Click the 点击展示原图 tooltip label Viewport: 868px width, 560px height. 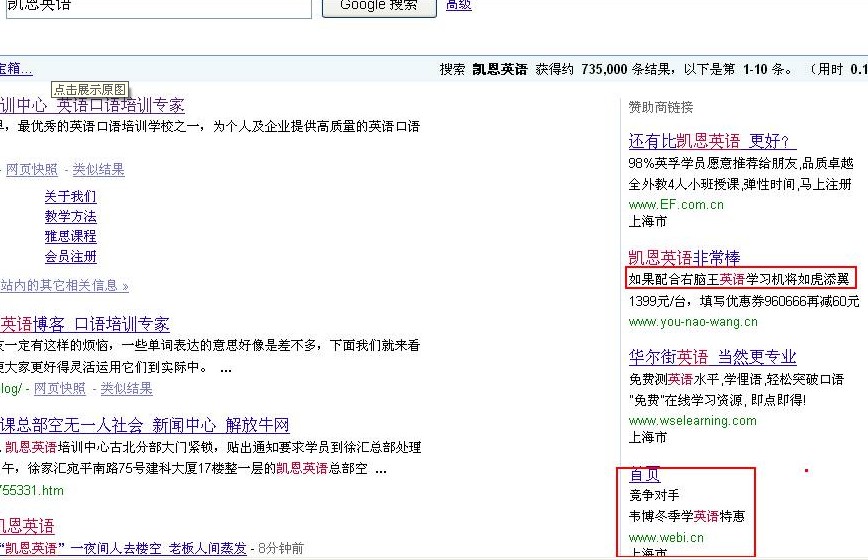click(x=90, y=89)
